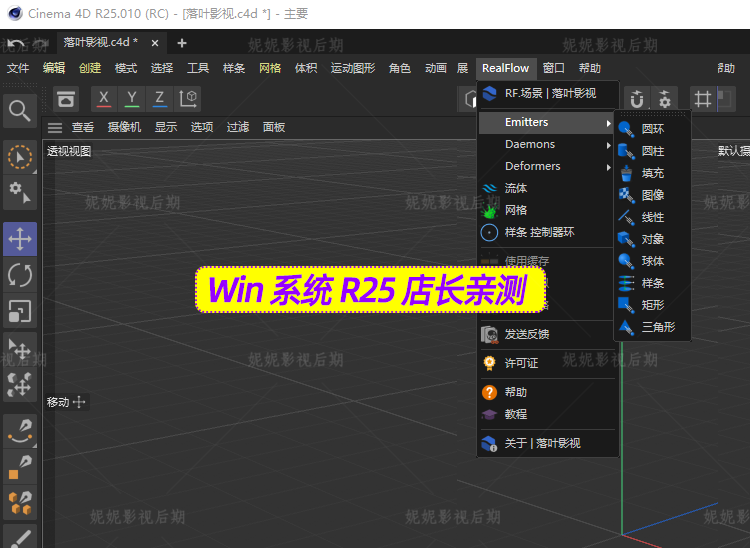Open viewport 面板 menu

click(274, 127)
